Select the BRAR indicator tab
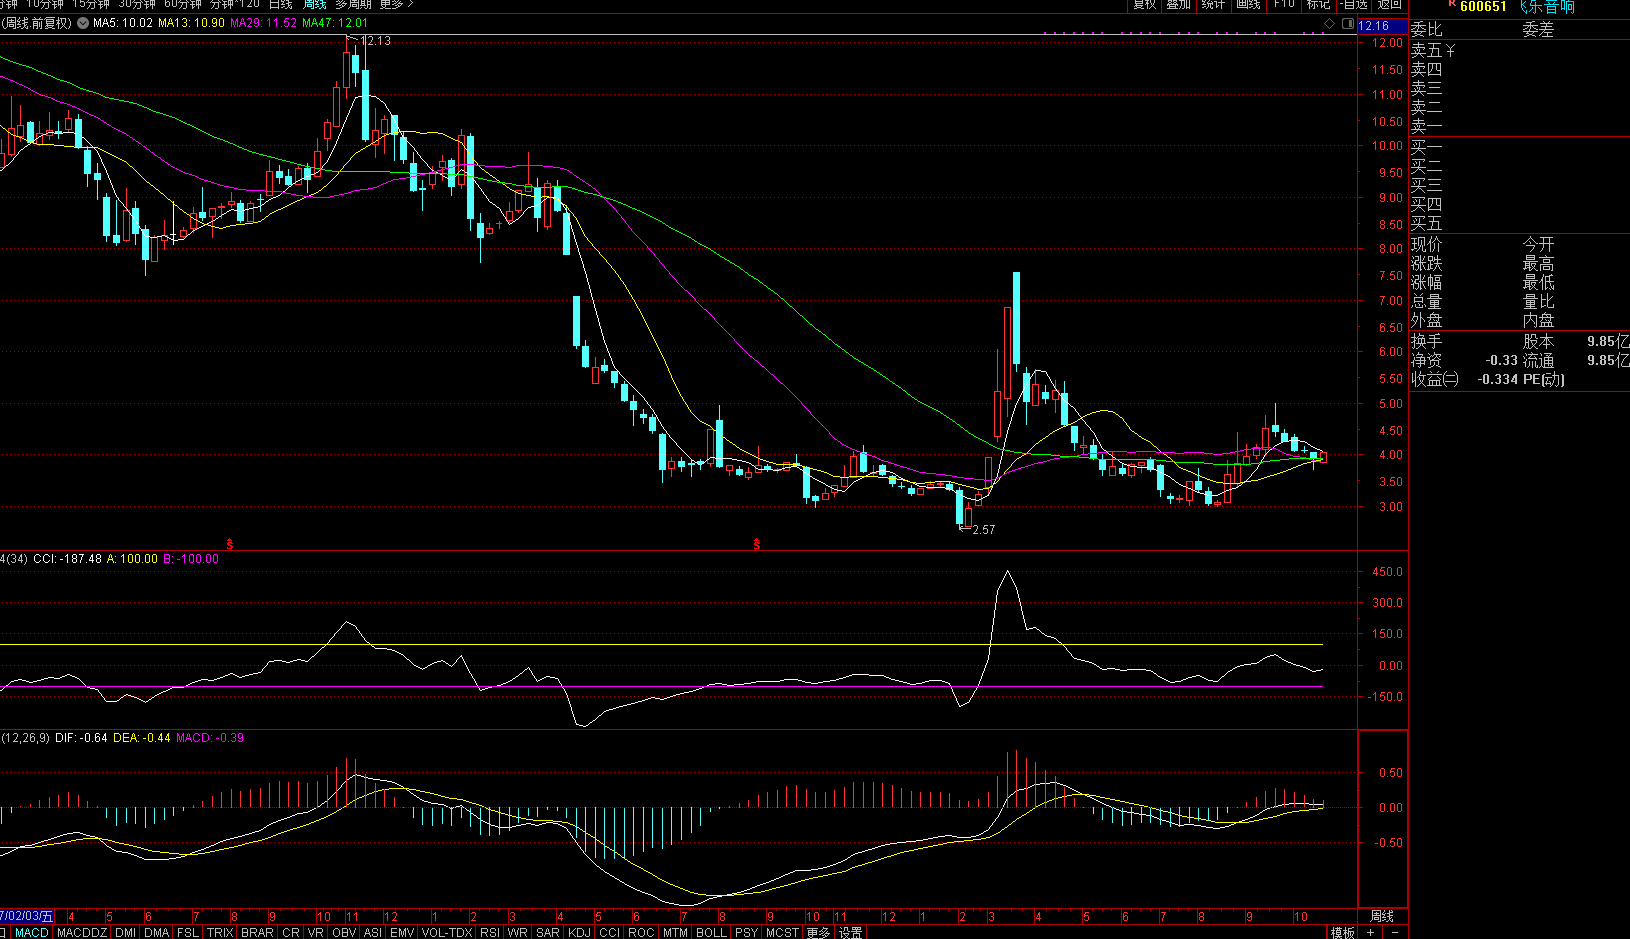Image resolution: width=1630 pixels, height=939 pixels. [x=257, y=932]
